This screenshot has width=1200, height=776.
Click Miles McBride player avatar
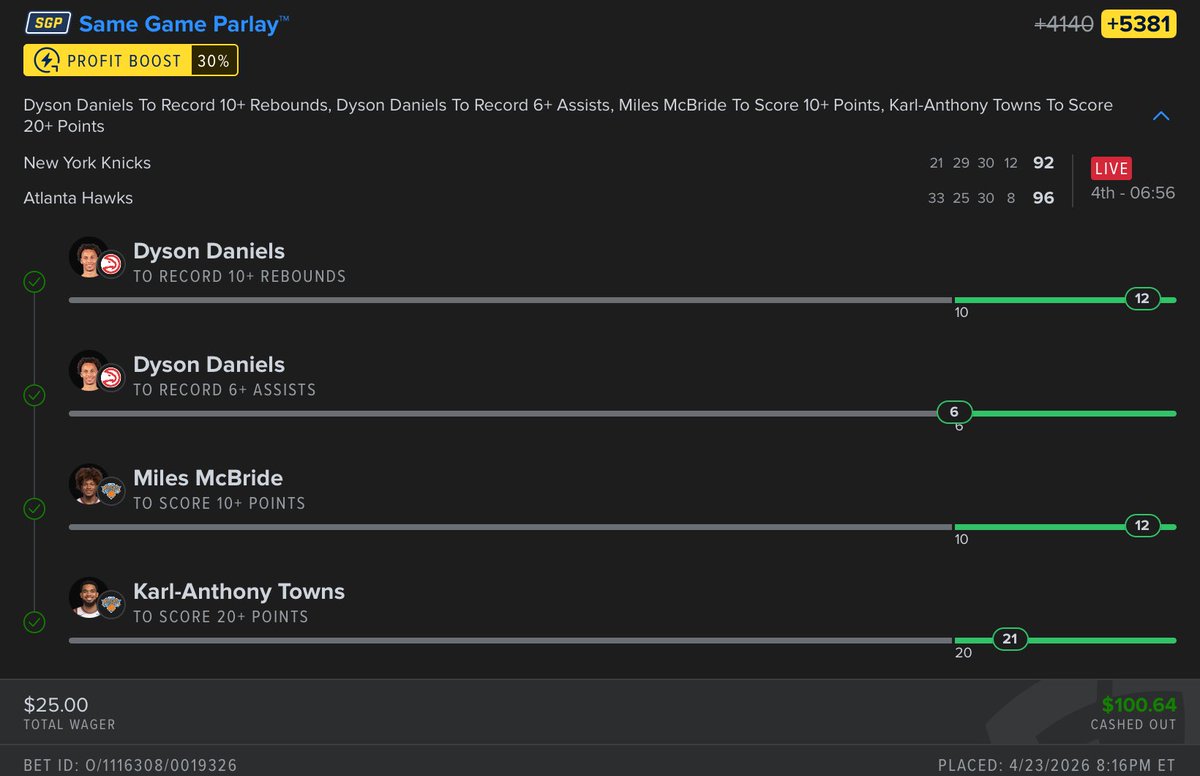(88, 484)
